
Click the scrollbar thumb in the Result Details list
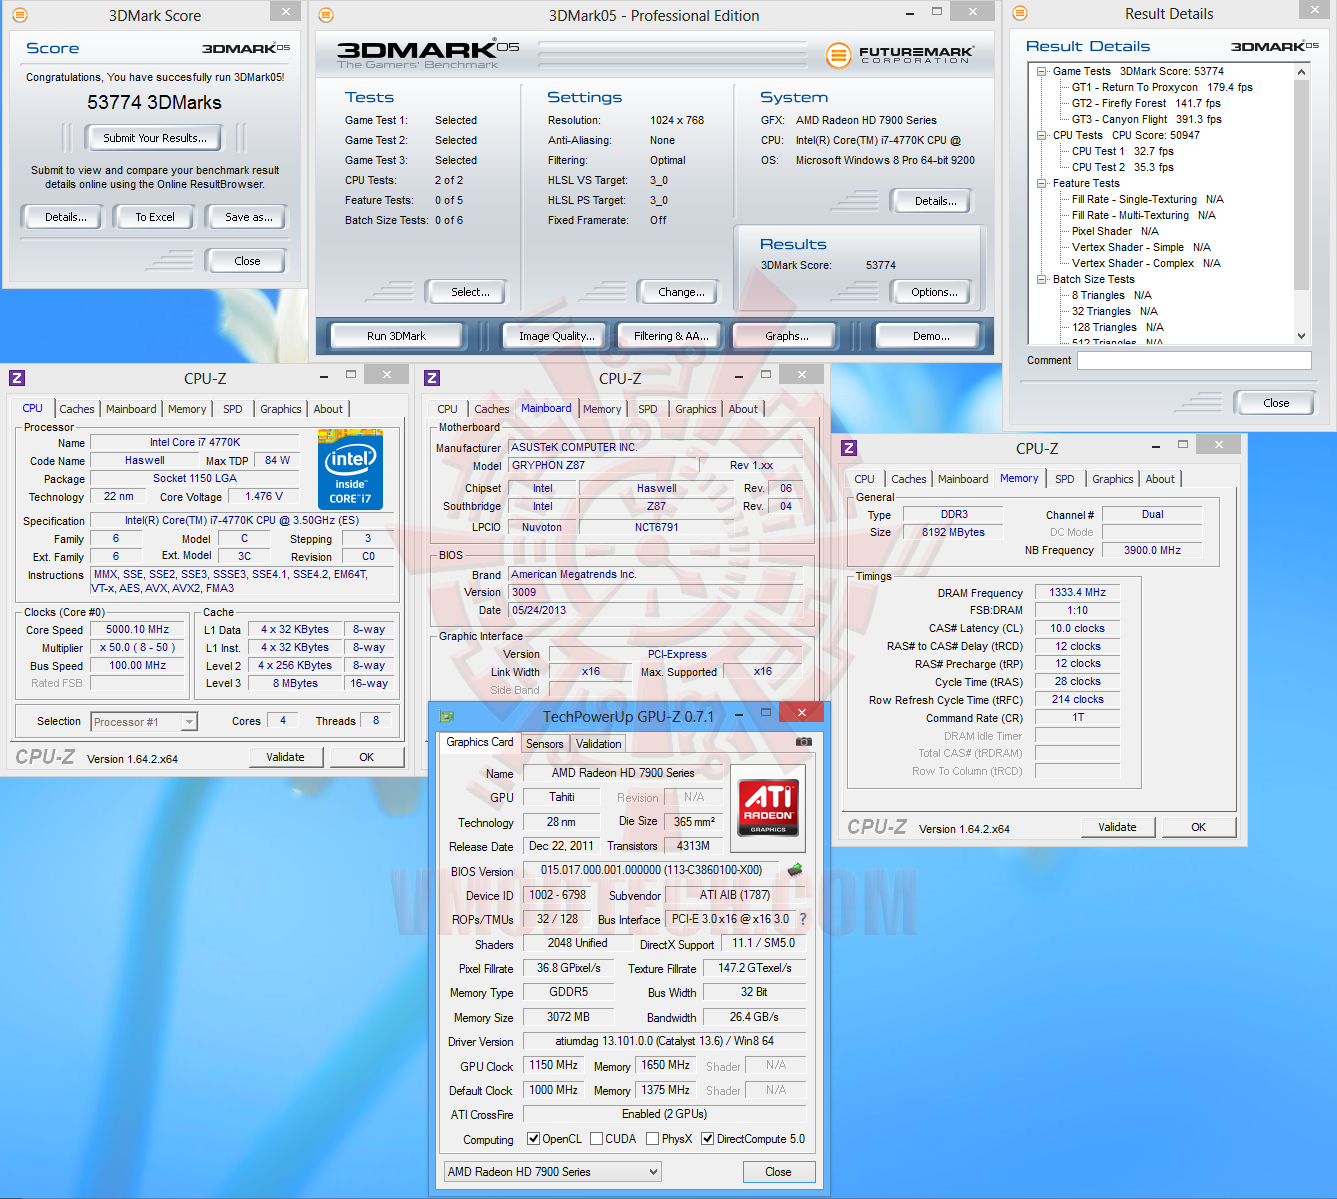(1301, 185)
